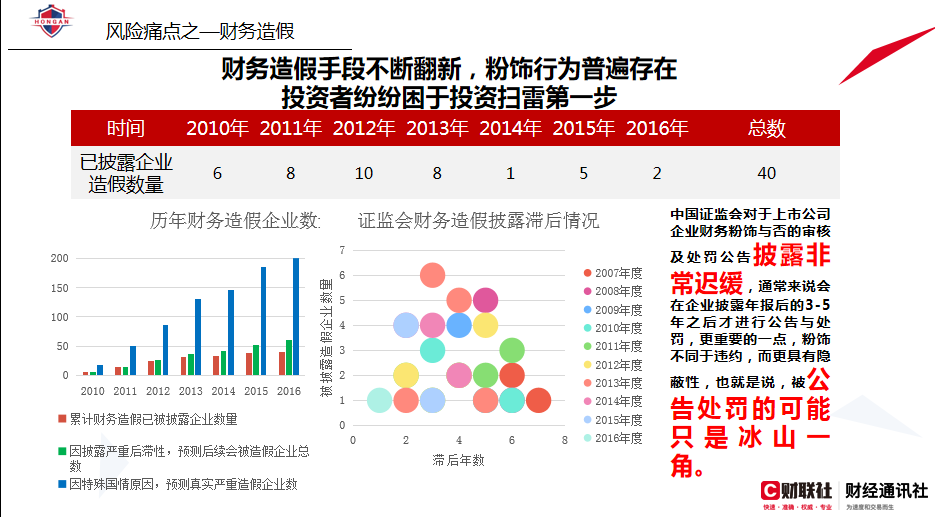The height and width of the screenshot is (517, 935).
Task: Click the red square for 累计财务造假已被披露企业数量
Action: 62,420
